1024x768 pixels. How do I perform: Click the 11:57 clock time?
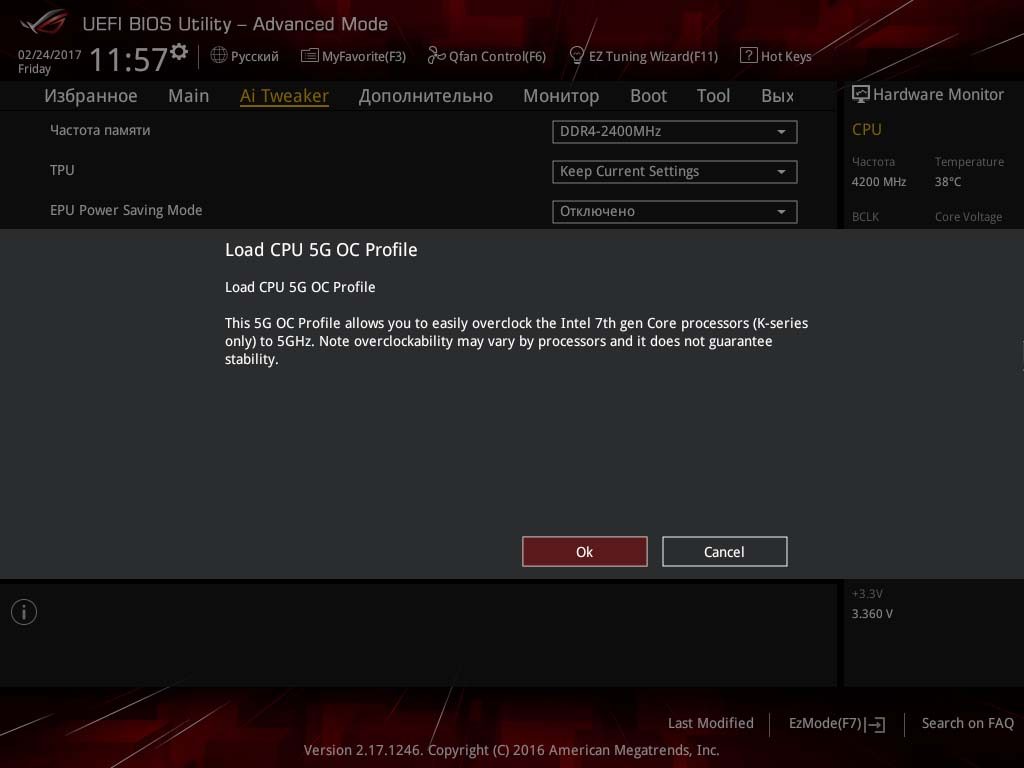pyautogui.click(x=129, y=59)
